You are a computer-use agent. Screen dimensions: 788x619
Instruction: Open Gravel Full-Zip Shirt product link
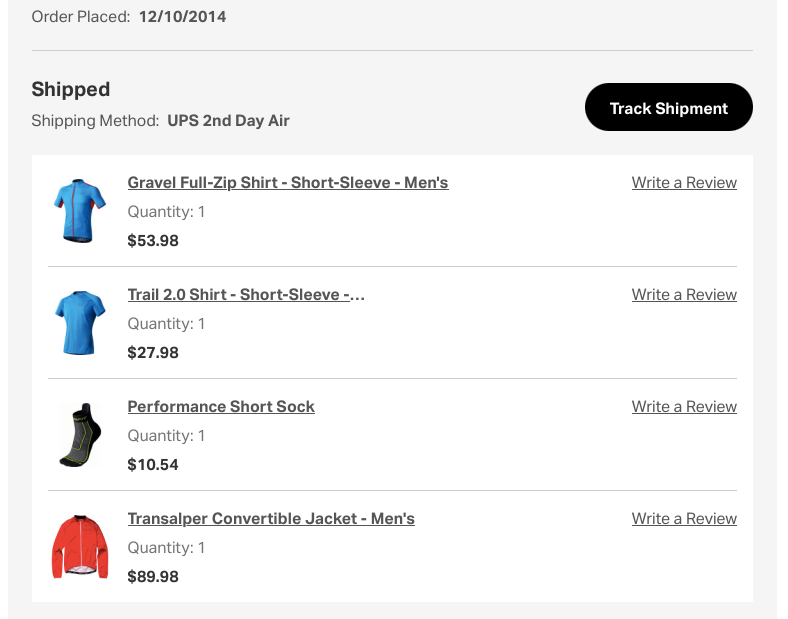tap(288, 183)
